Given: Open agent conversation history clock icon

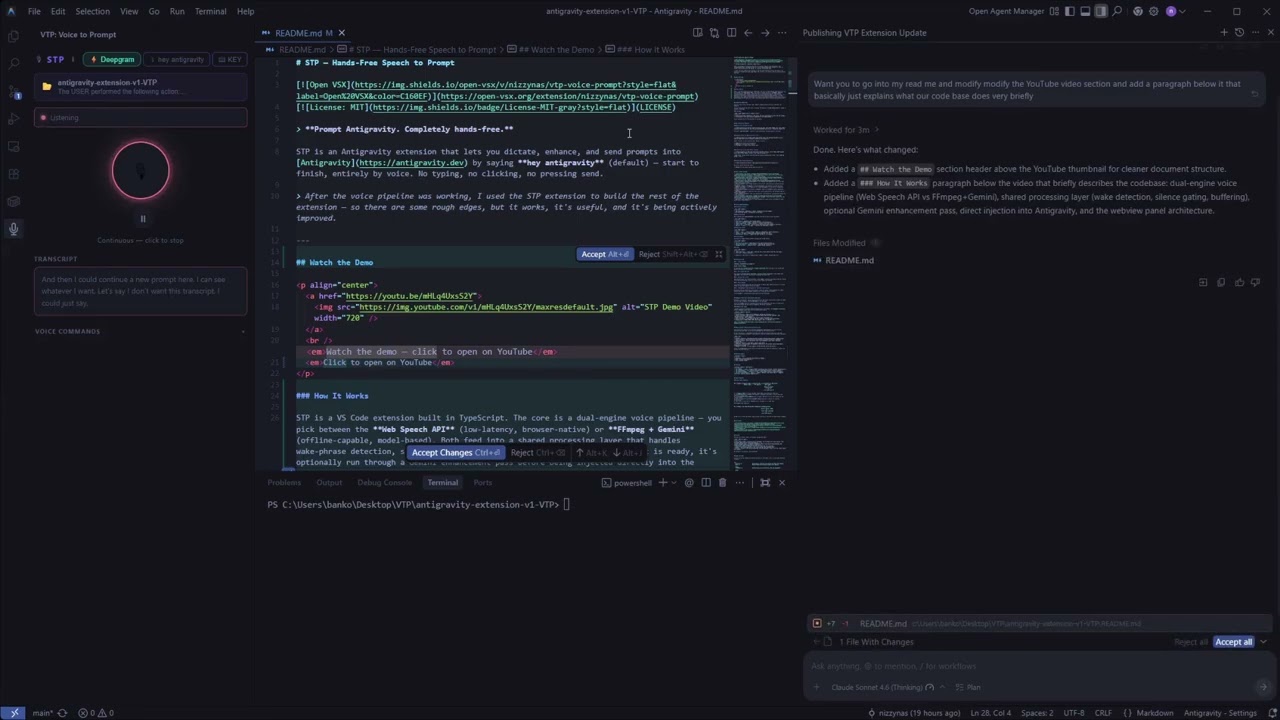Looking at the screenshot, I should point(1239,33).
